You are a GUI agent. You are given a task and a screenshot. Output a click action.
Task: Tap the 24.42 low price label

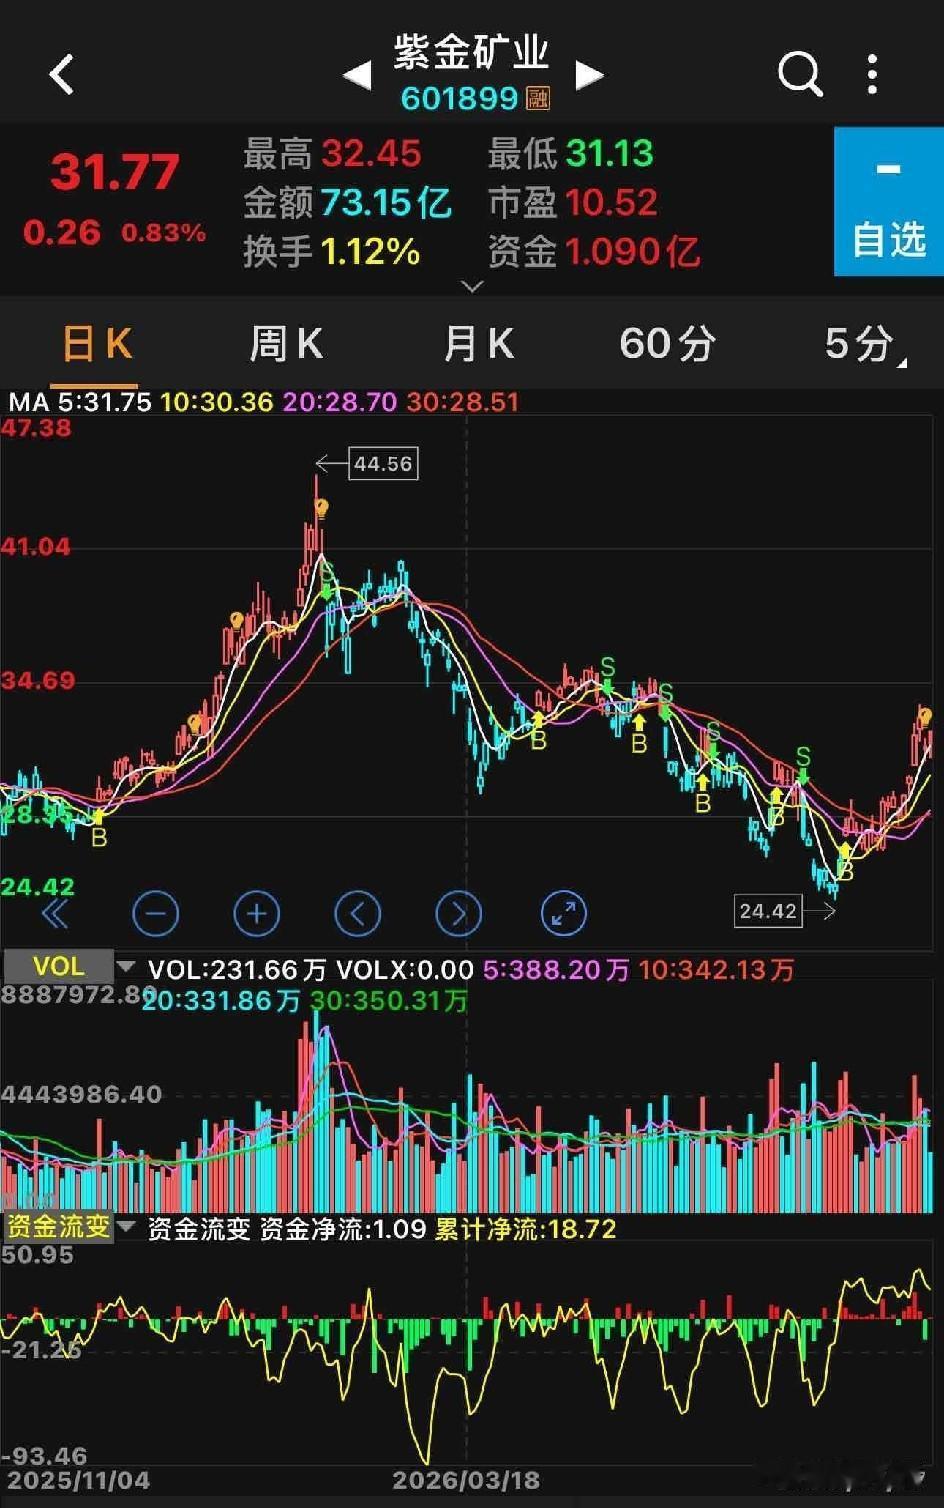pos(768,911)
